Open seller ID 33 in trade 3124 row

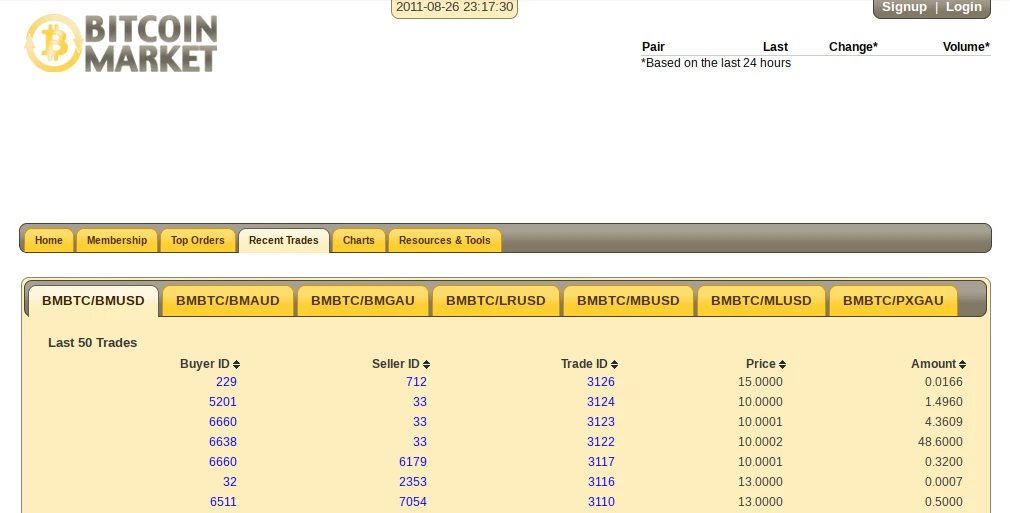[420, 402]
